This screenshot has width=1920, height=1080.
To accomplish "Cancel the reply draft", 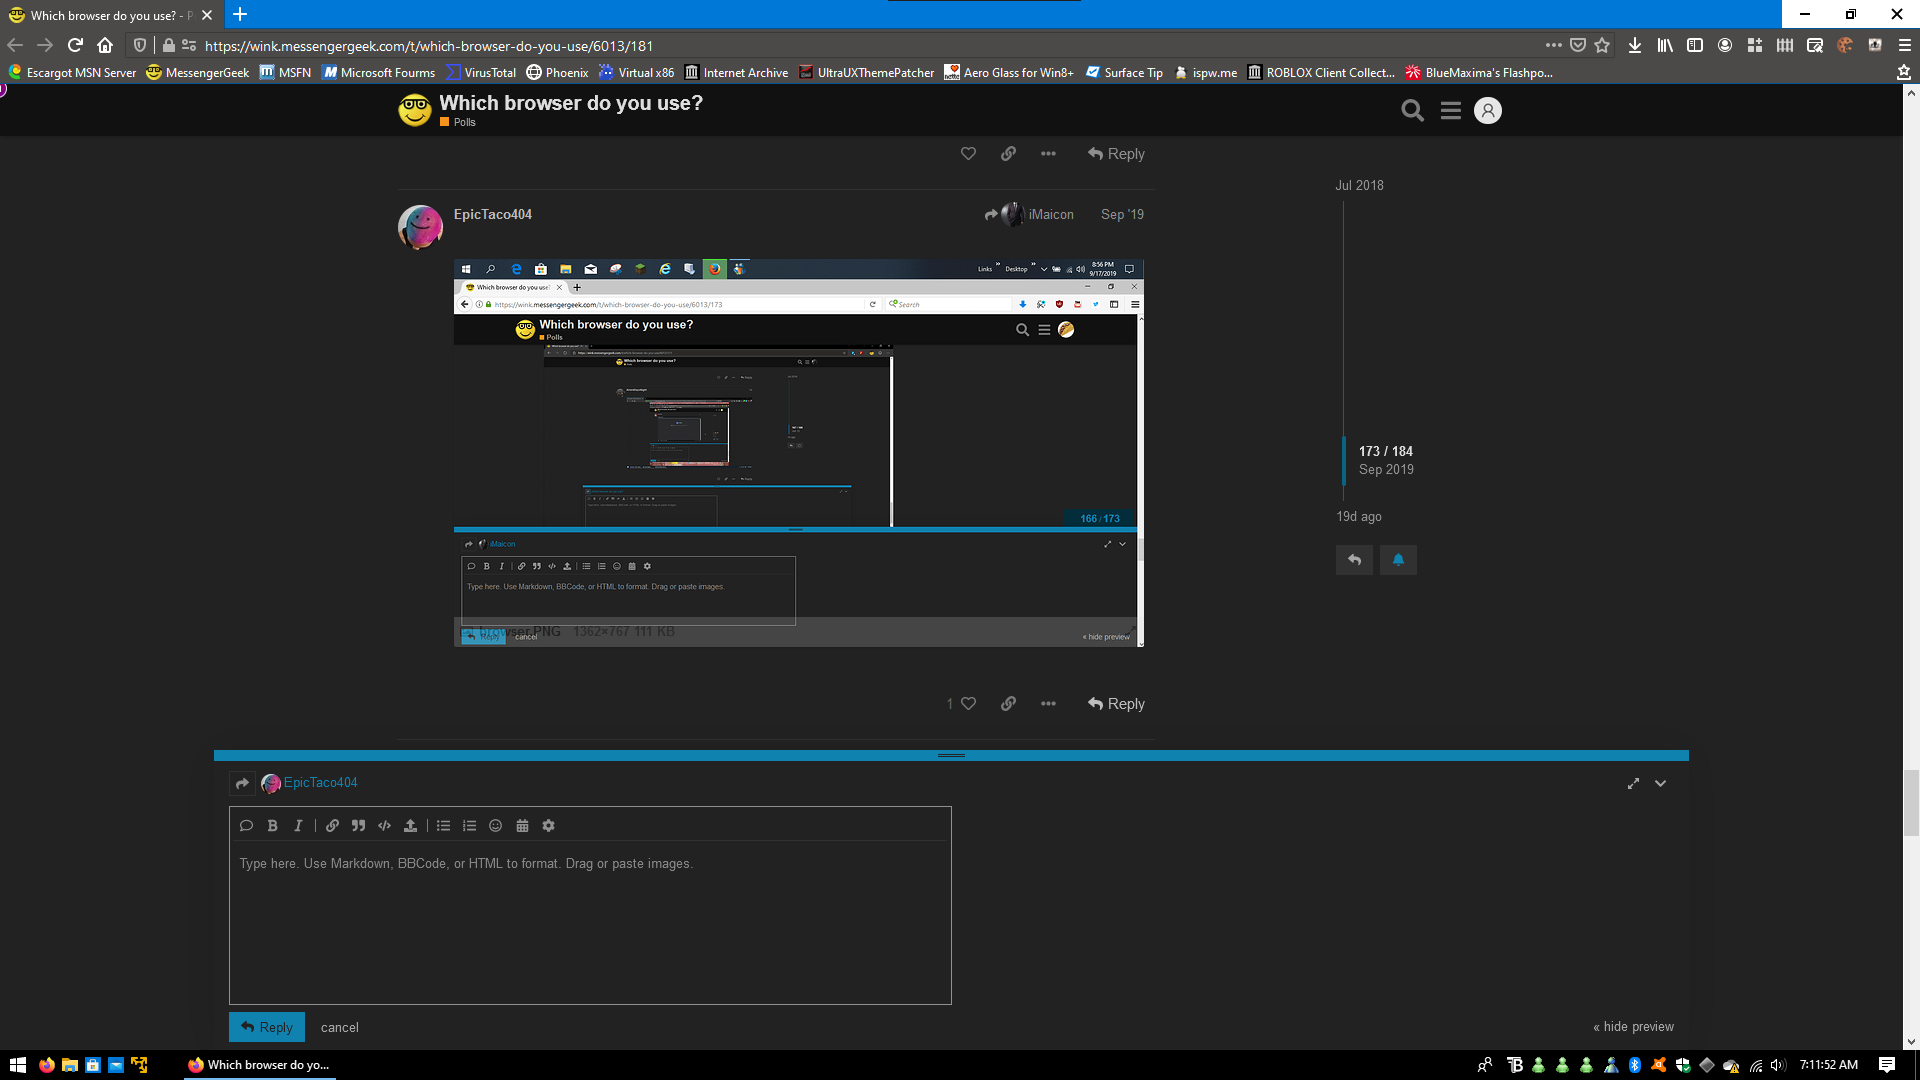I will click(340, 1027).
